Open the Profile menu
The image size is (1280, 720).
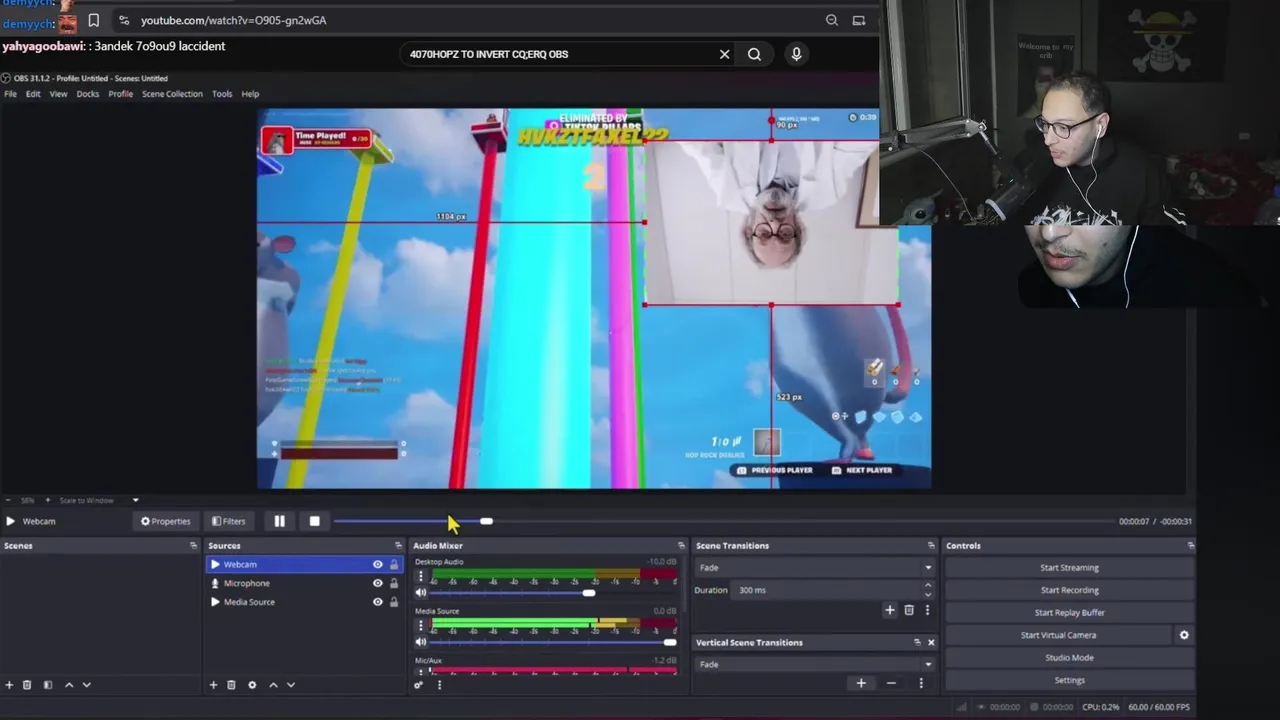[121, 94]
